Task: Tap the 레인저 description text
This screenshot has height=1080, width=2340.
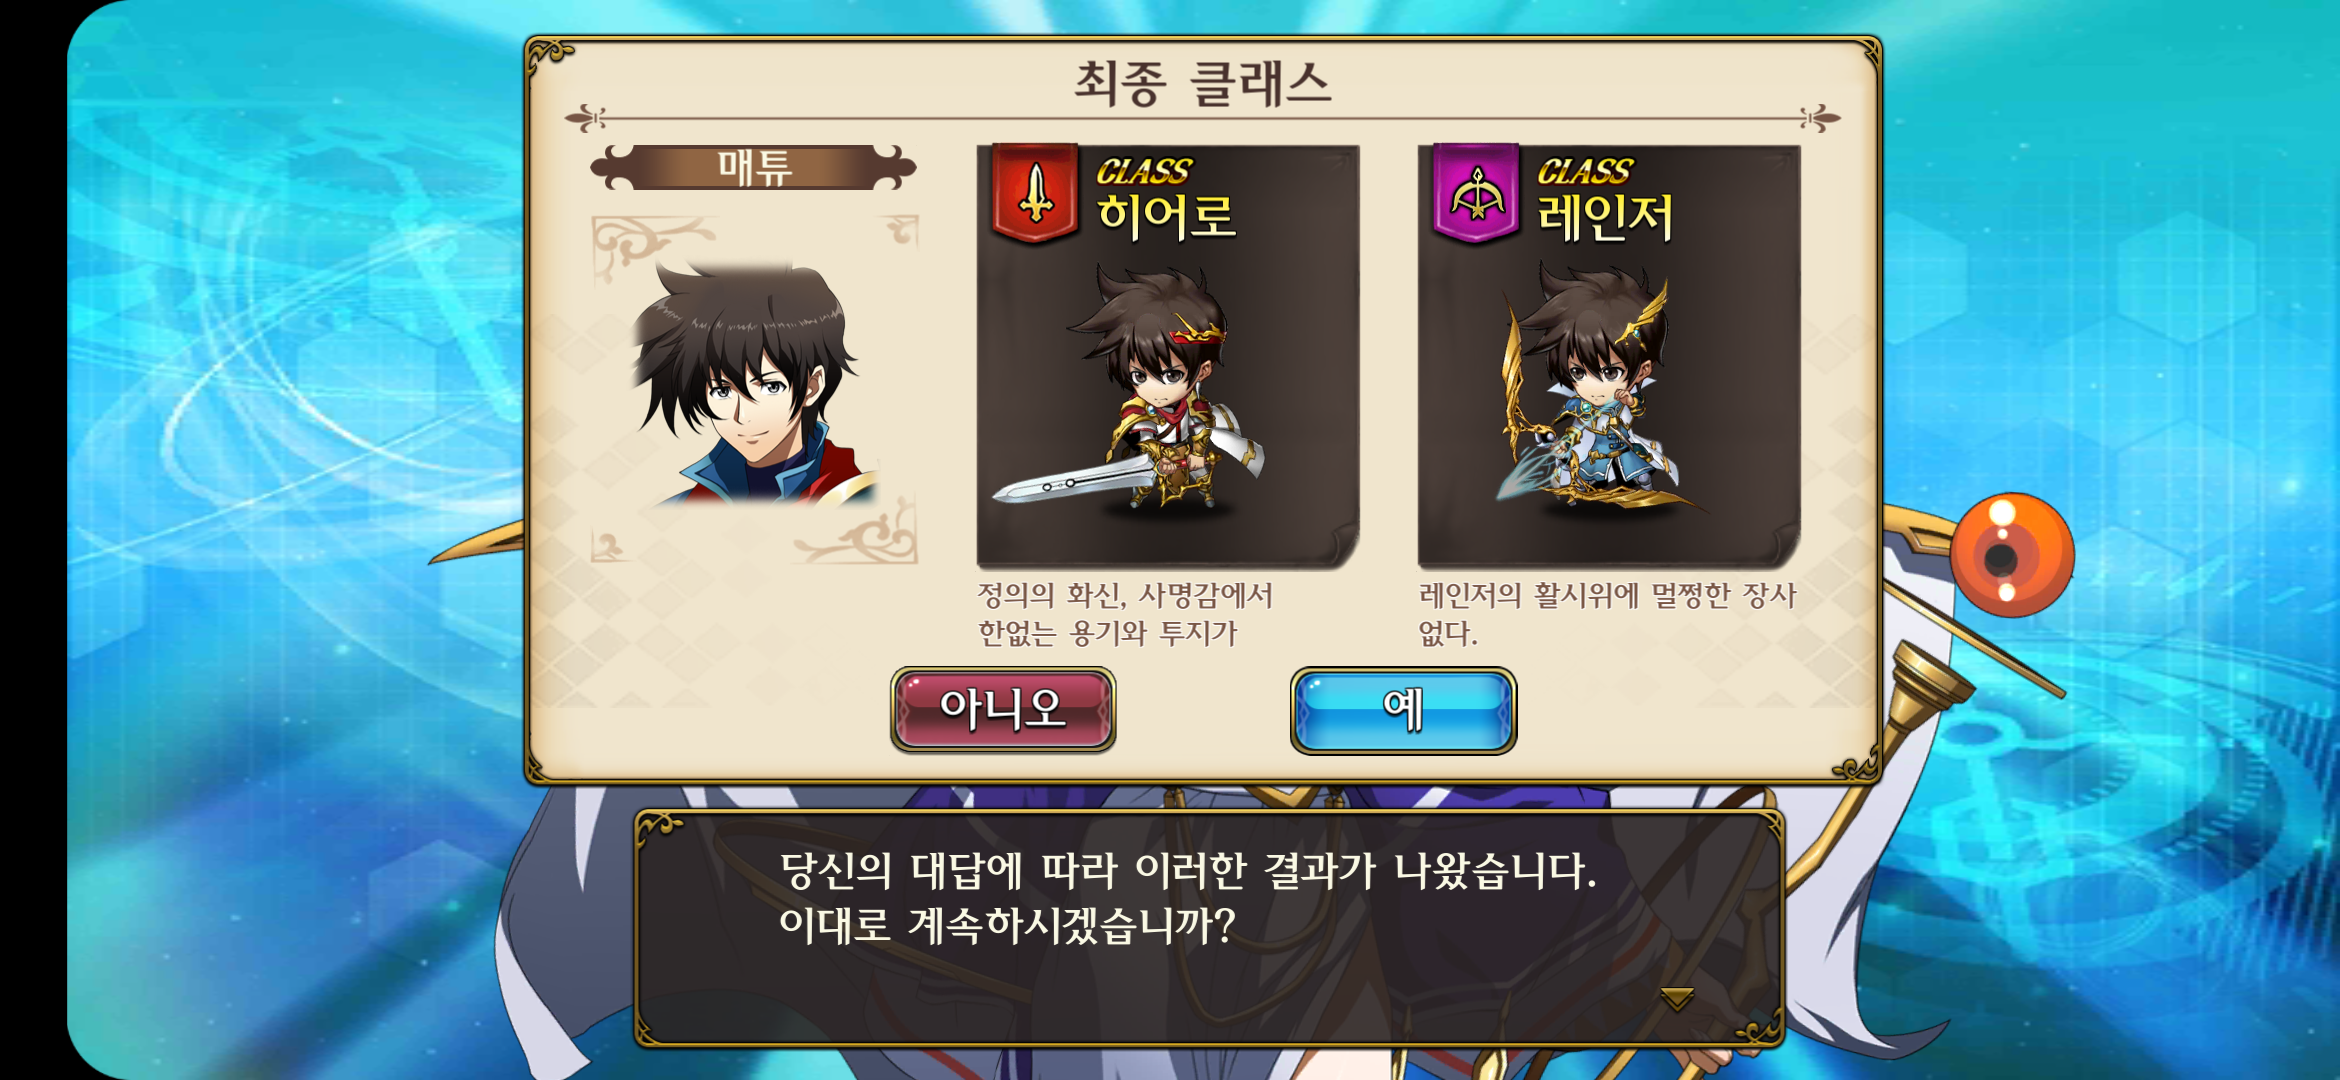Action: (x=1607, y=614)
